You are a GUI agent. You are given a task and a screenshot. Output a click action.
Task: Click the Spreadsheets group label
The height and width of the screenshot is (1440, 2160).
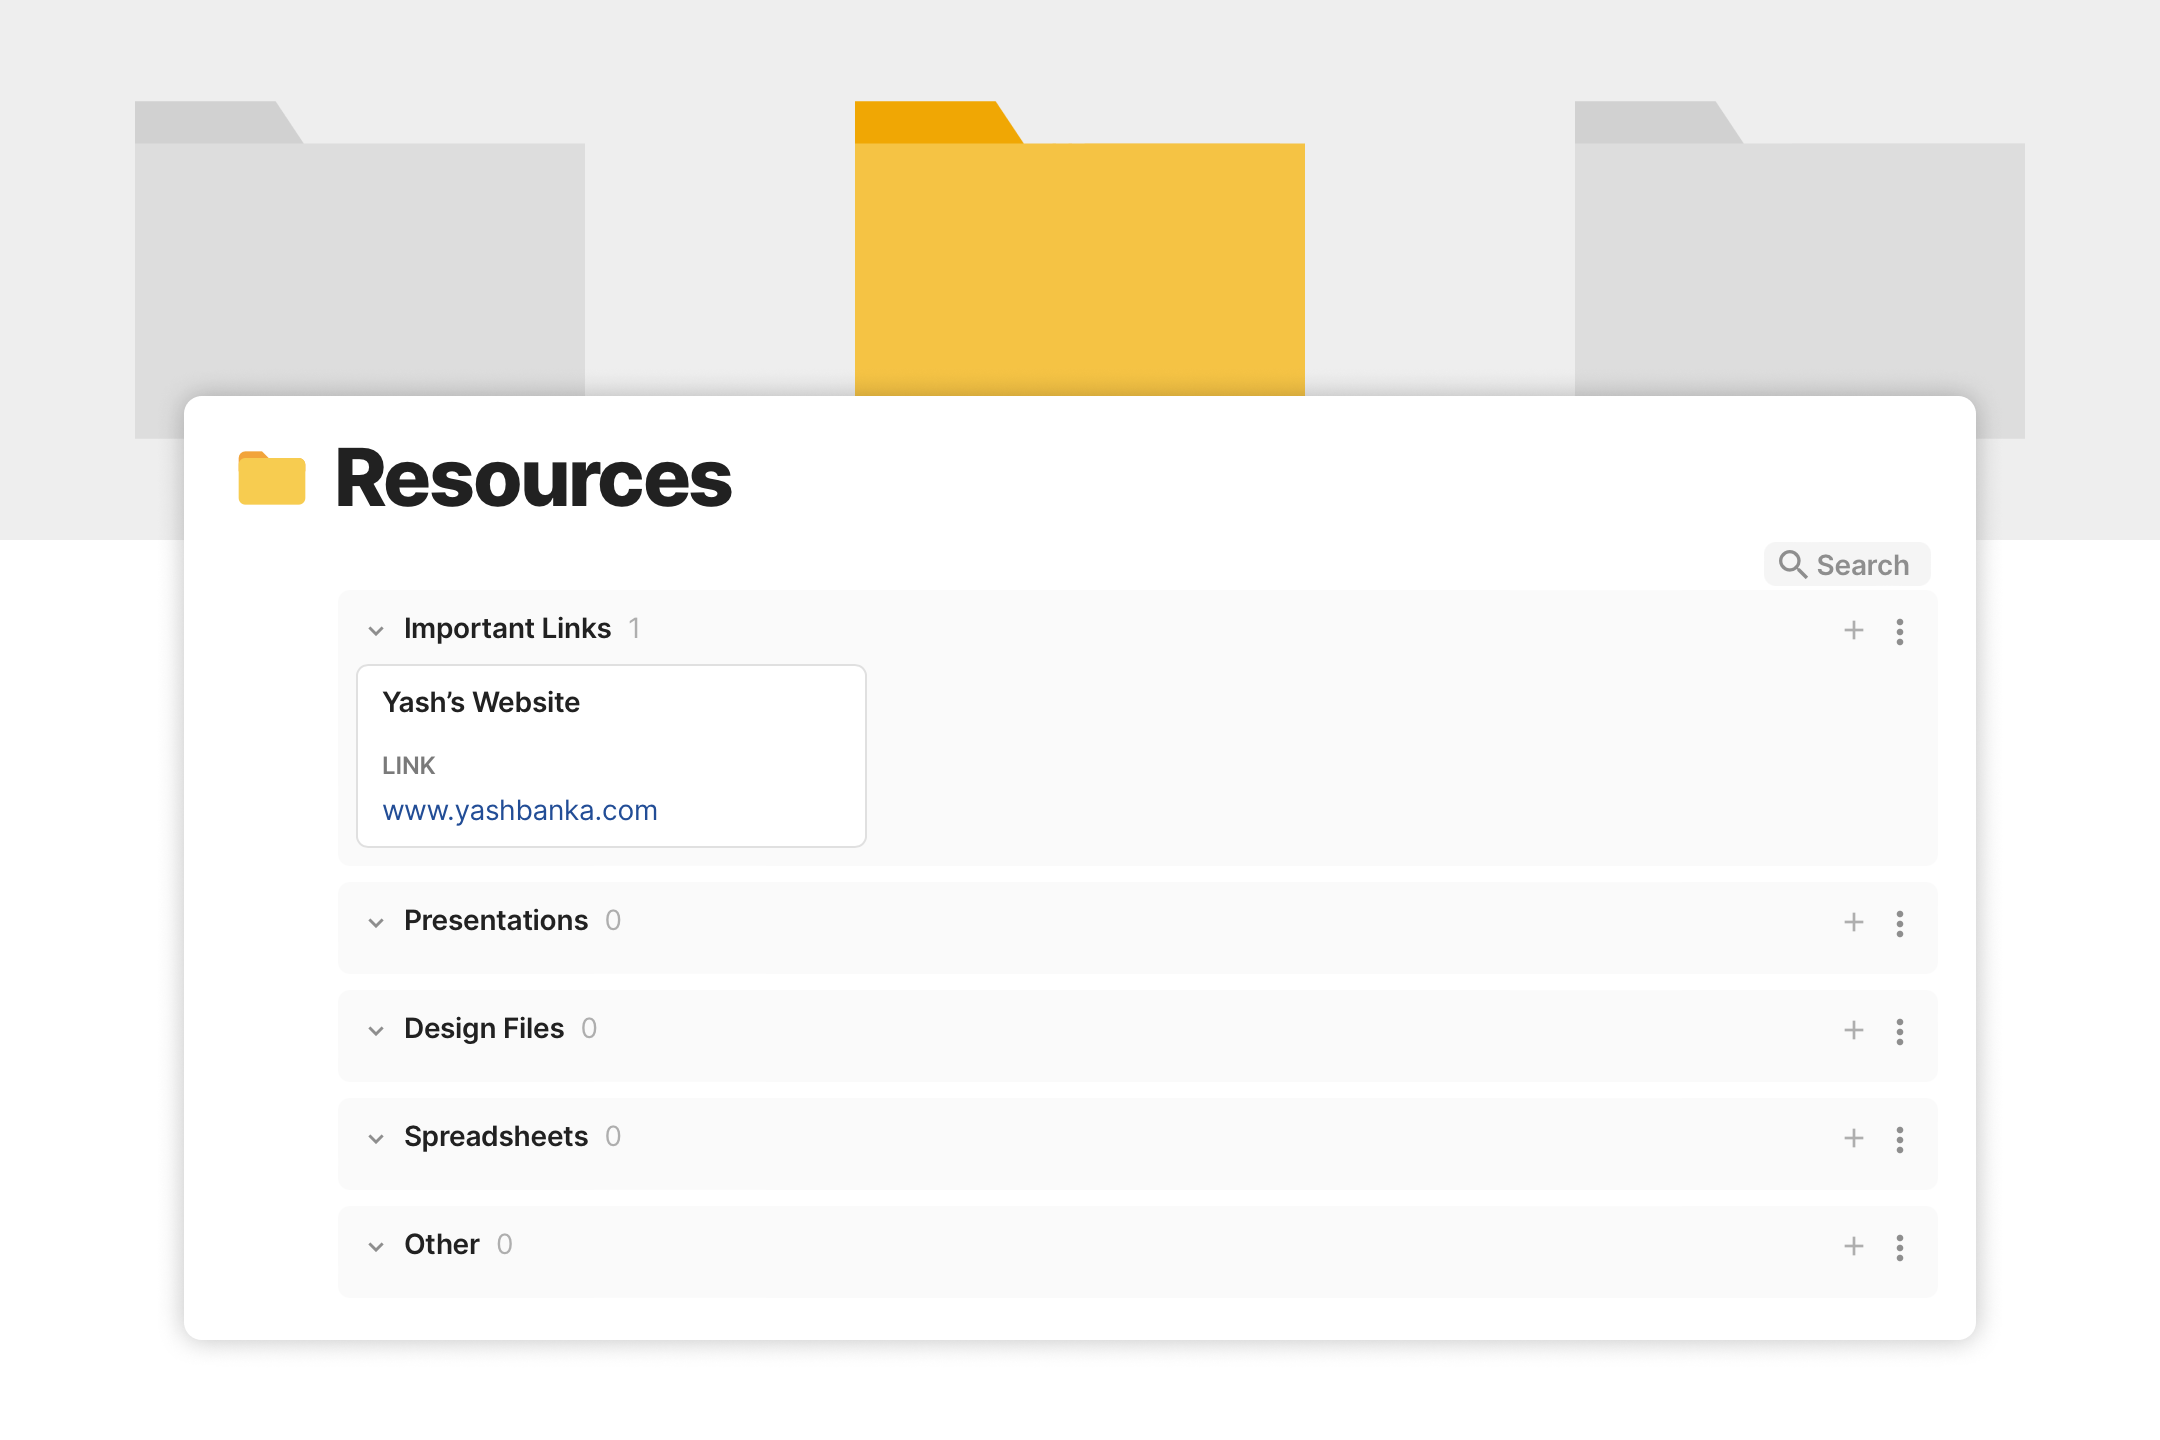pos(496,1136)
